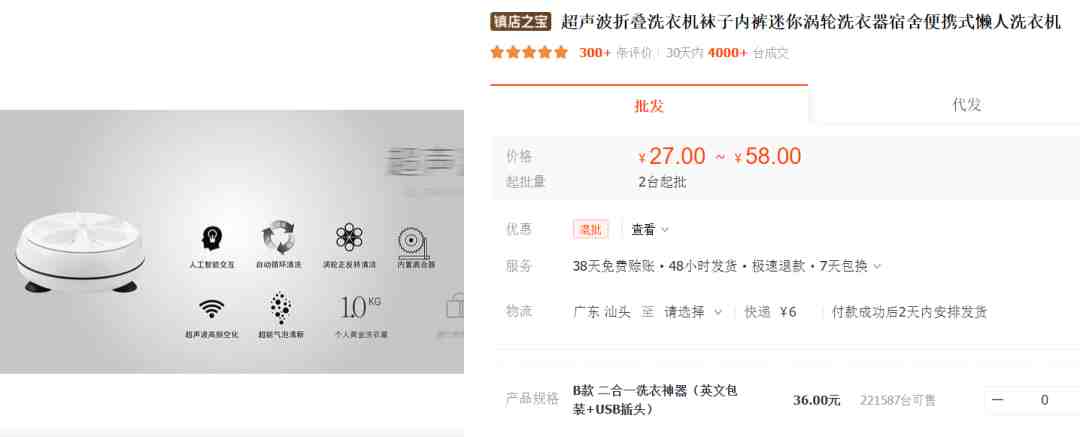Click the ultrasonic wifi wave icon
This screenshot has width=1080, height=437.
click(x=211, y=307)
